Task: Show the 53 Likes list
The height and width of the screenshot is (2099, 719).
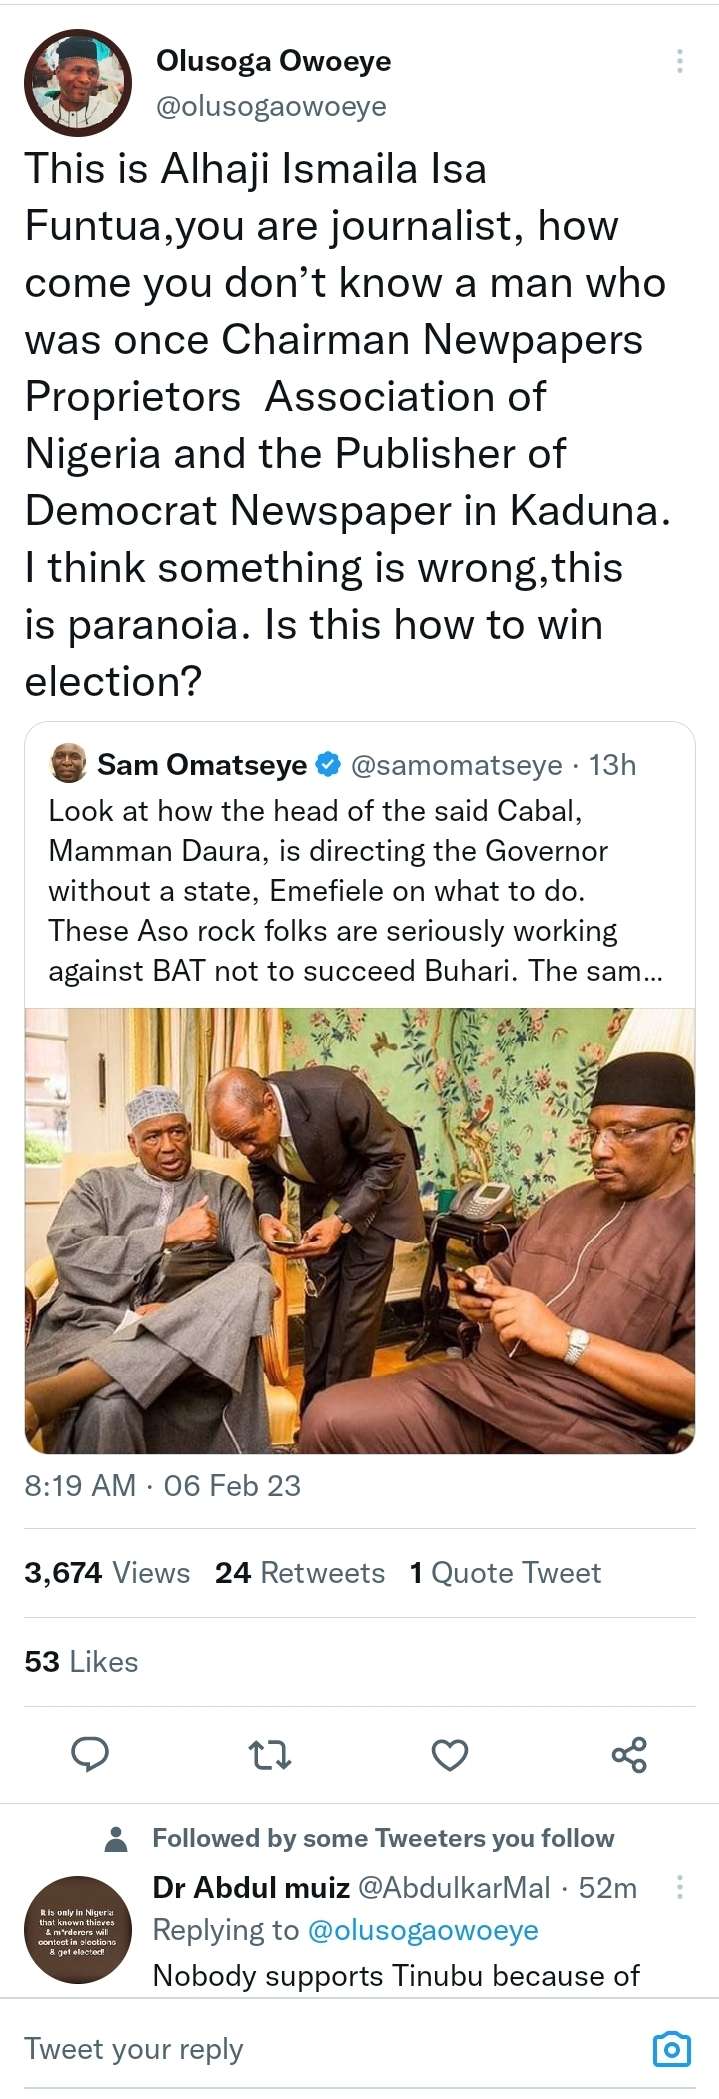Action: 81,1662
